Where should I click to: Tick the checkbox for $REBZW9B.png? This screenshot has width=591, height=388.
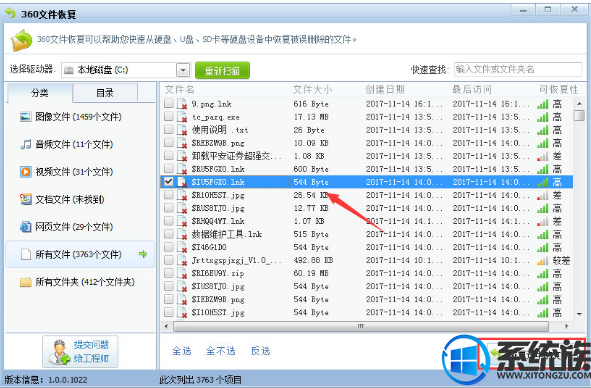coord(168,143)
